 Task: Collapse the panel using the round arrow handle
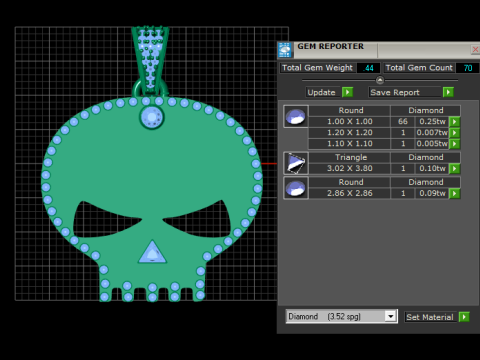point(380,80)
